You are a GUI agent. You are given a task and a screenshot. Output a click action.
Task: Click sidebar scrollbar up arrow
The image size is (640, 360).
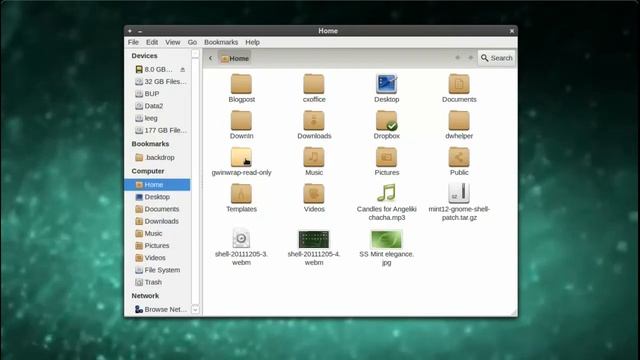(195, 54)
